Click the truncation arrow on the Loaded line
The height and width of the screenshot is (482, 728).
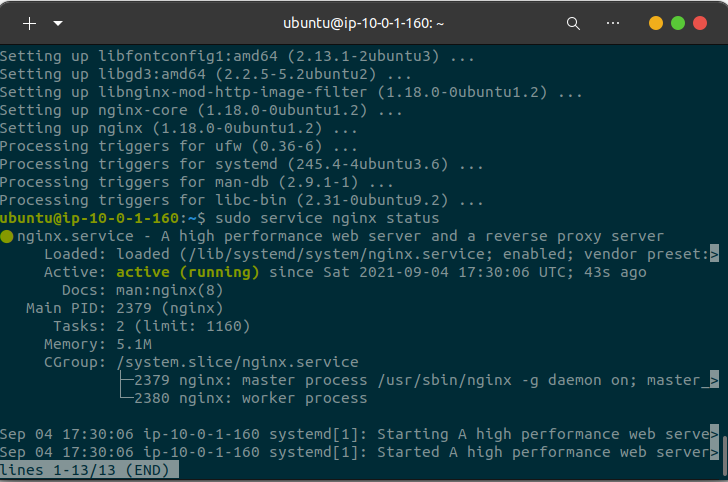pos(714,254)
